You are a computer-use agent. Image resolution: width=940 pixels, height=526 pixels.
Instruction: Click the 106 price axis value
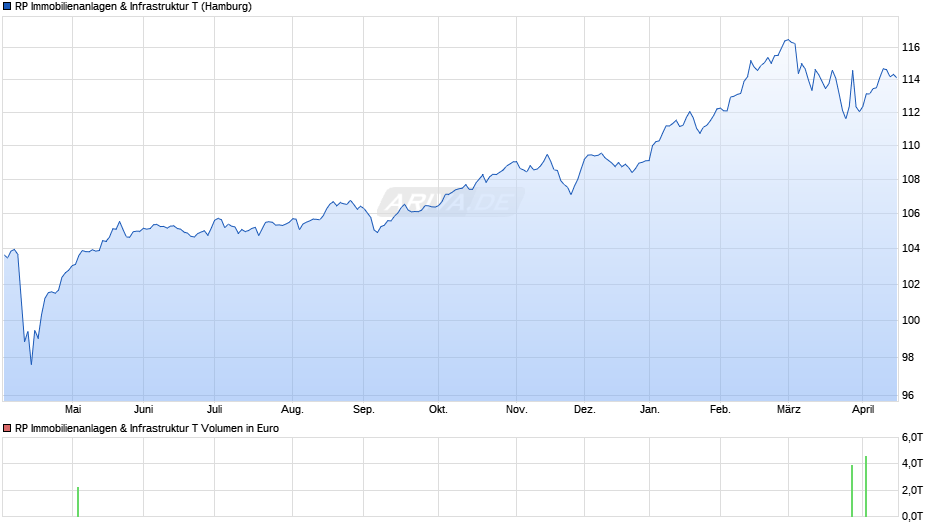pyautogui.click(x=911, y=214)
